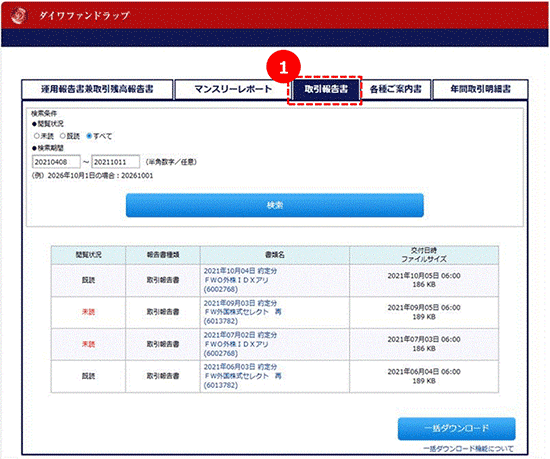Choose the すべて radio option
The width and height of the screenshot is (550, 459).
89,136
